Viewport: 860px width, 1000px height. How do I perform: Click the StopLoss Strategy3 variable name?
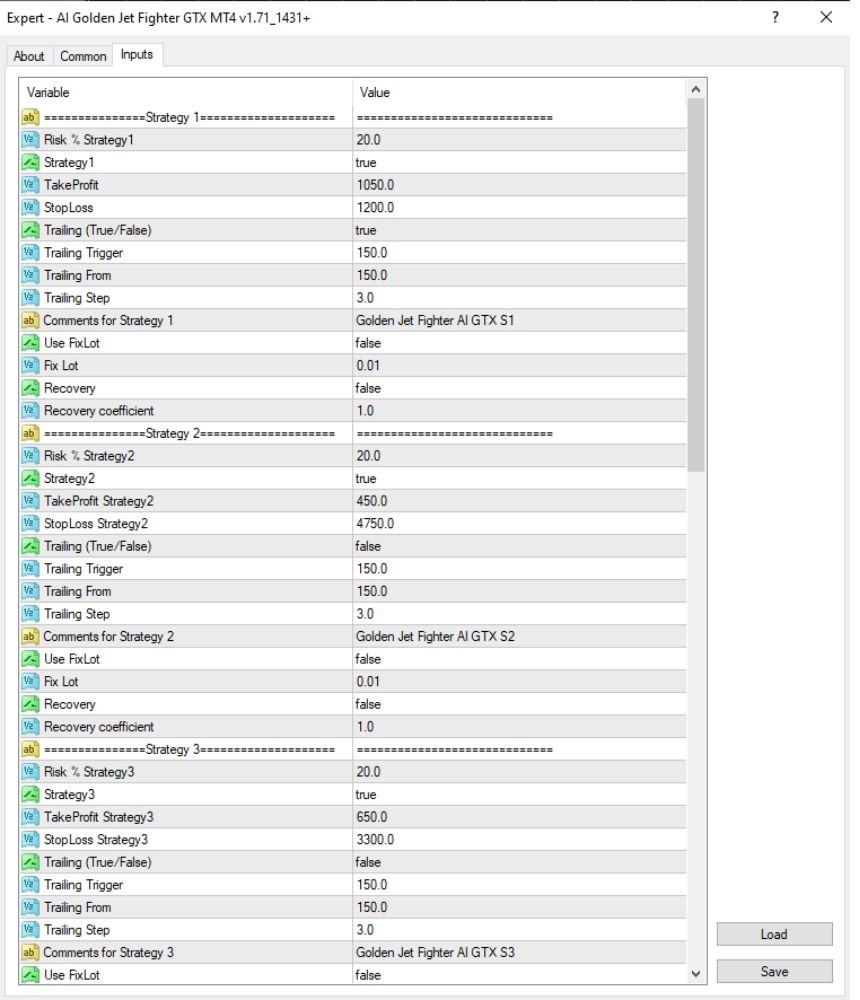pyautogui.click(x=96, y=839)
